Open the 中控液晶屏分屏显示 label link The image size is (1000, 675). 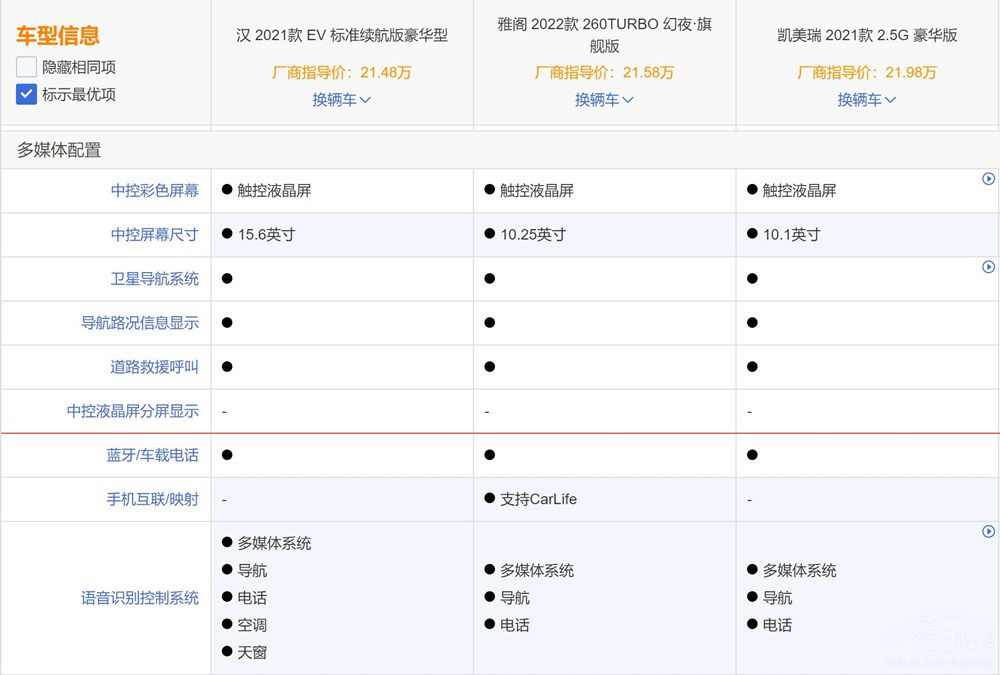133,411
